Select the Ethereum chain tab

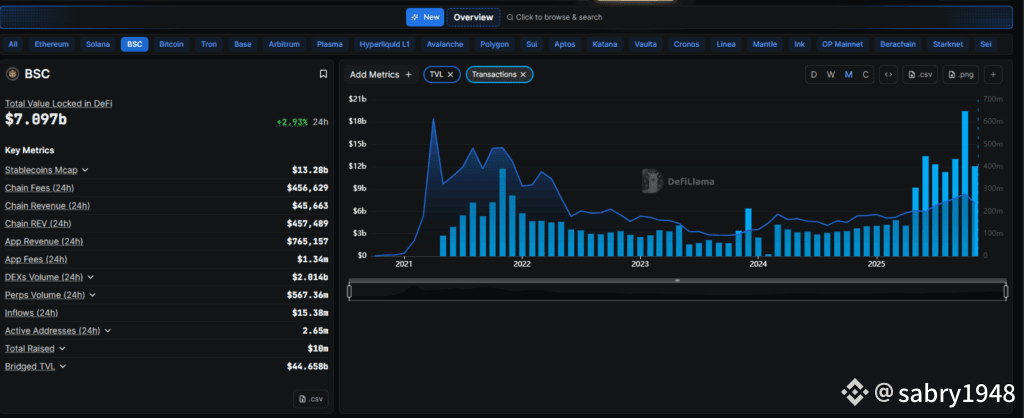click(x=52, y=44)
